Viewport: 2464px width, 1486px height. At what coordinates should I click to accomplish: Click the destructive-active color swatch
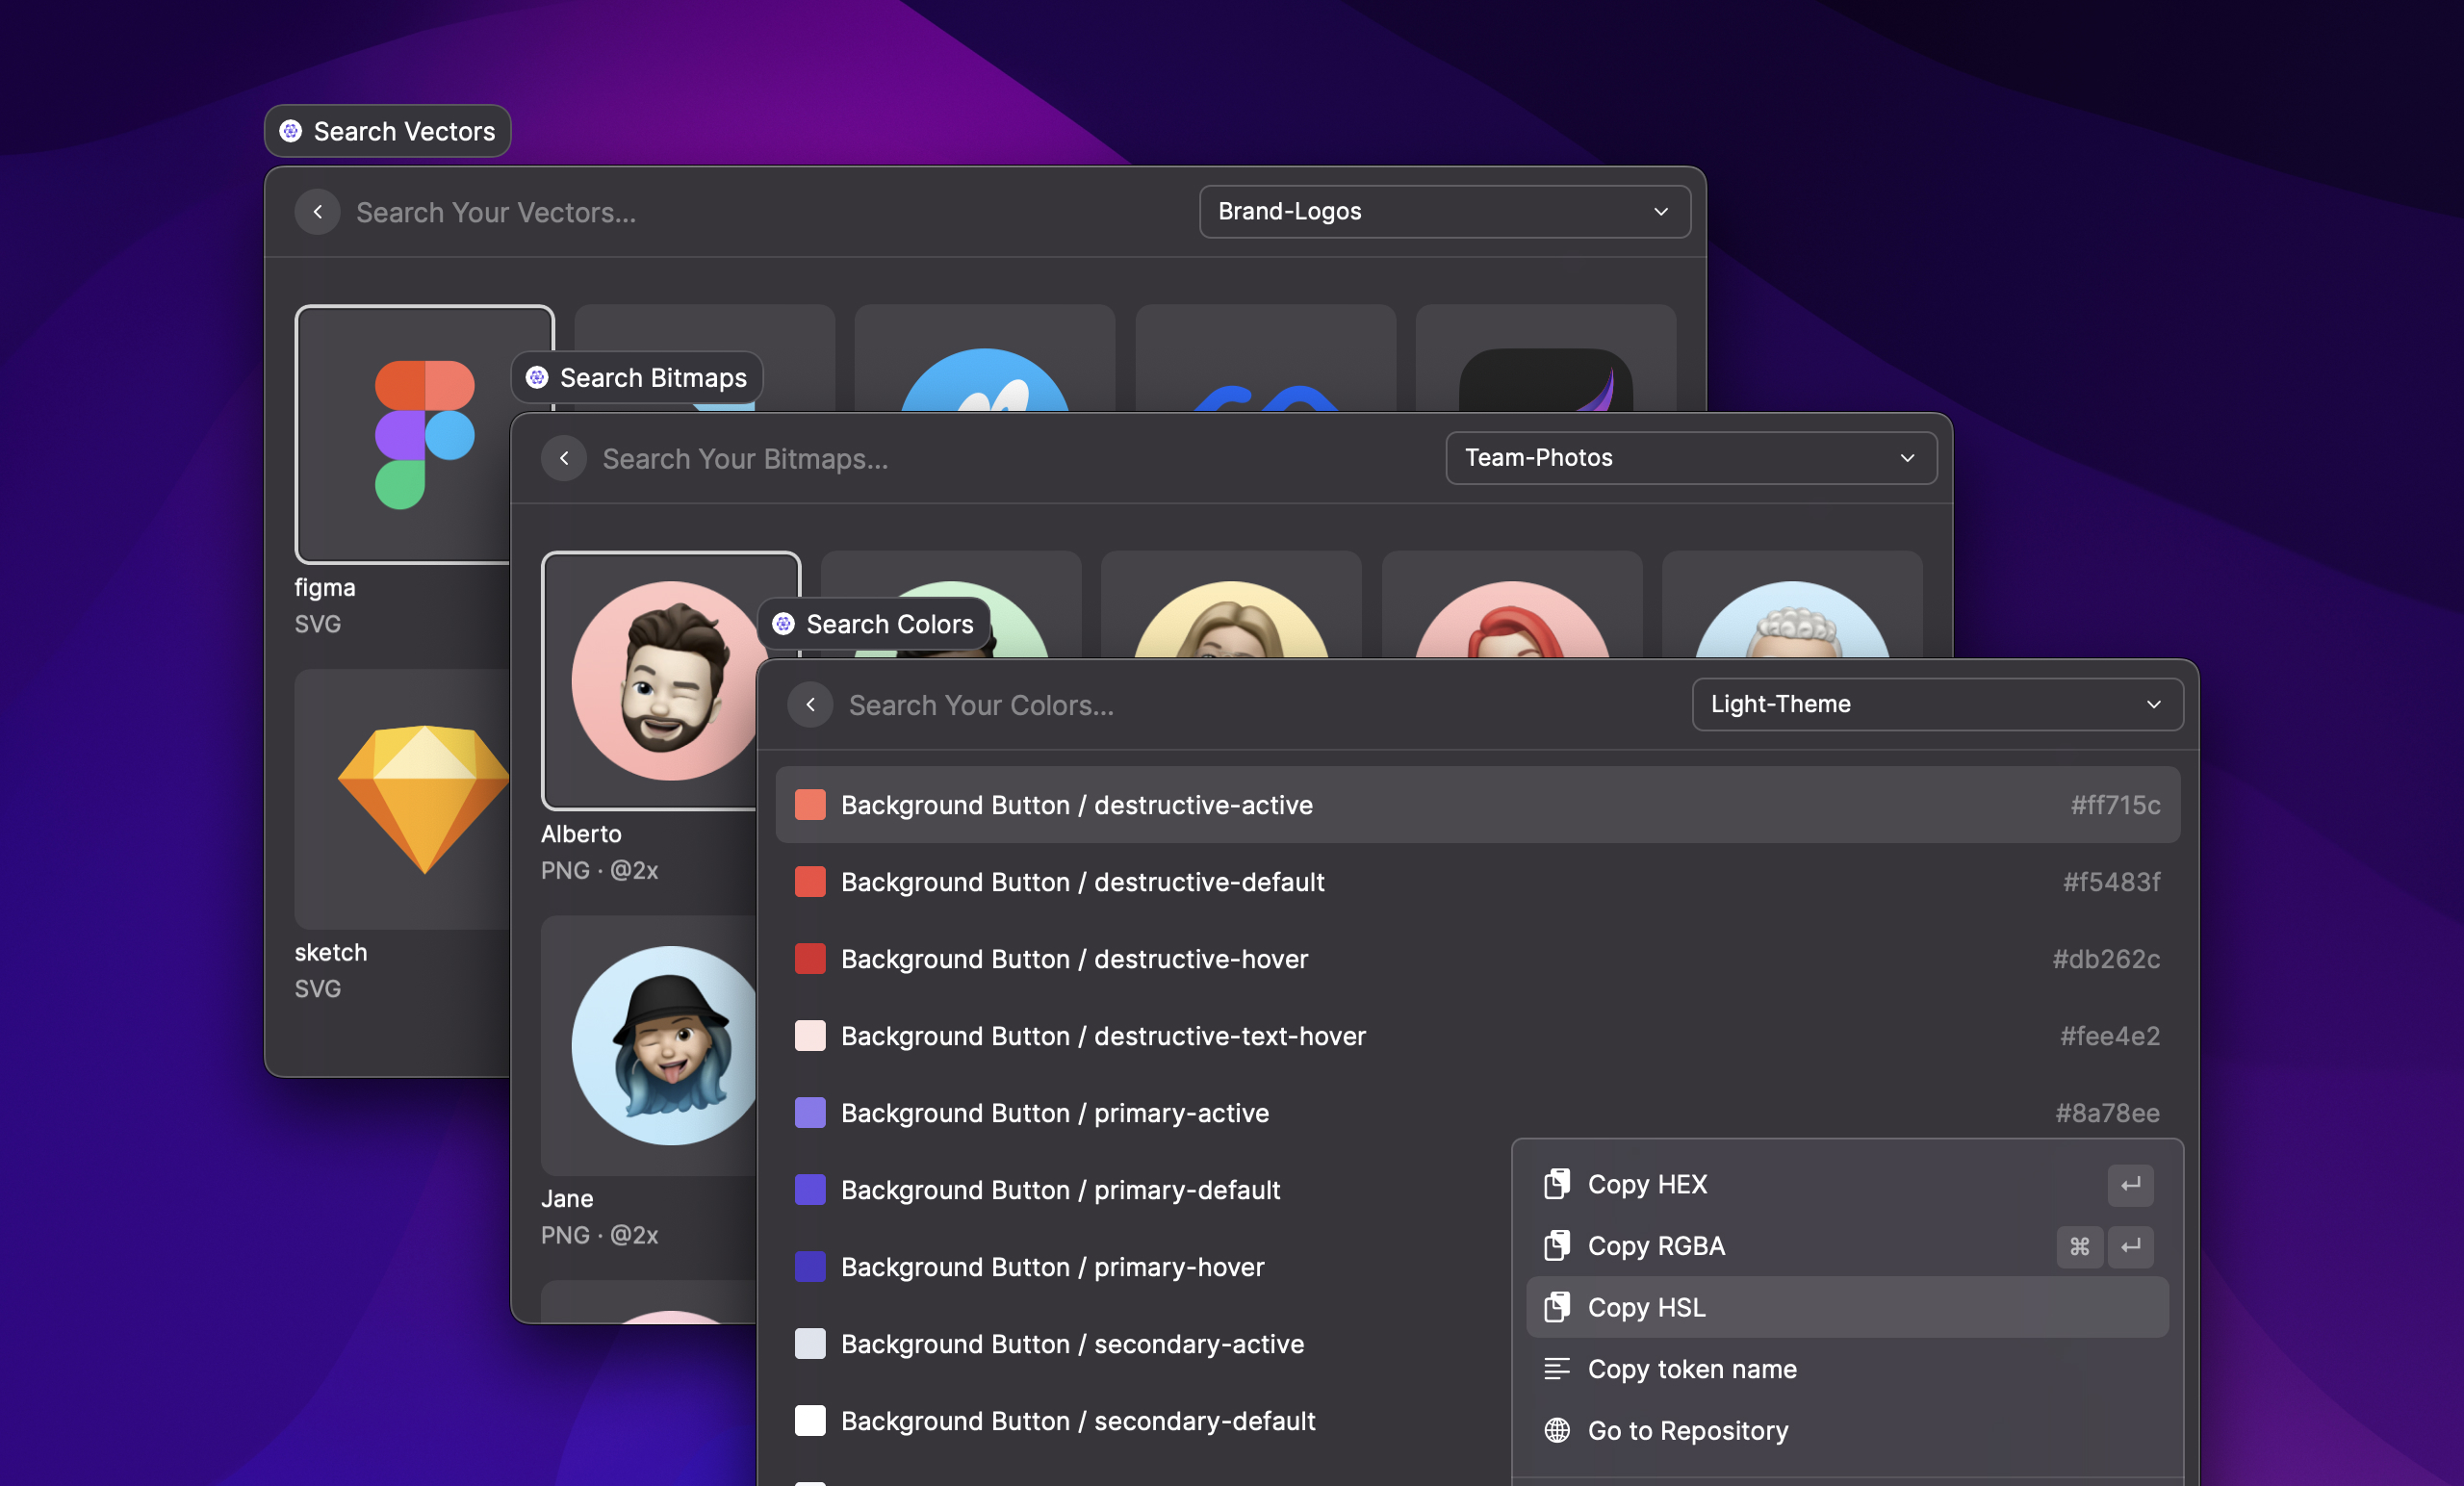(x=810, y=805)
